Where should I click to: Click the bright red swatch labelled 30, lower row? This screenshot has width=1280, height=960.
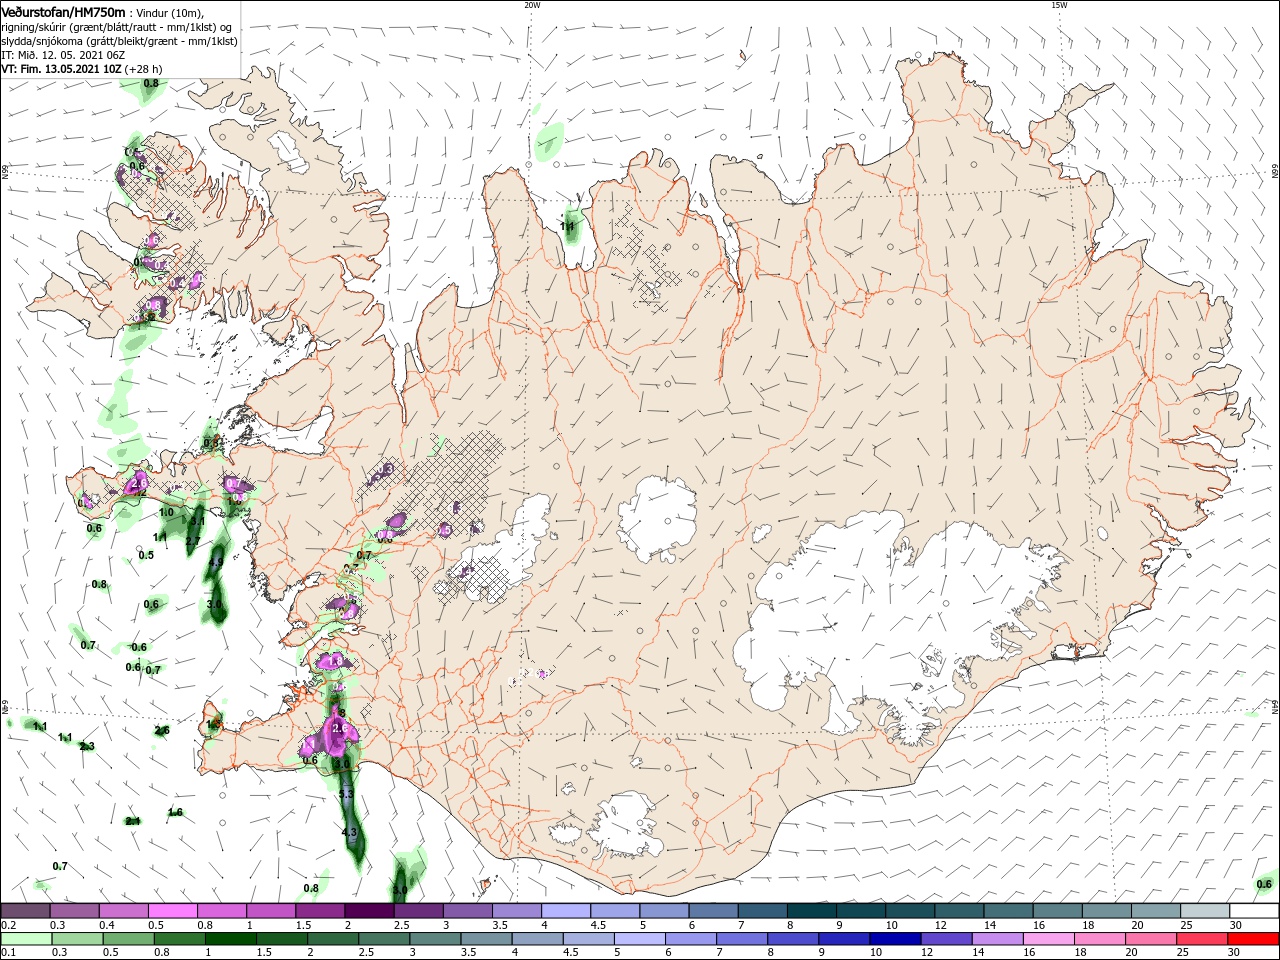1253,939
